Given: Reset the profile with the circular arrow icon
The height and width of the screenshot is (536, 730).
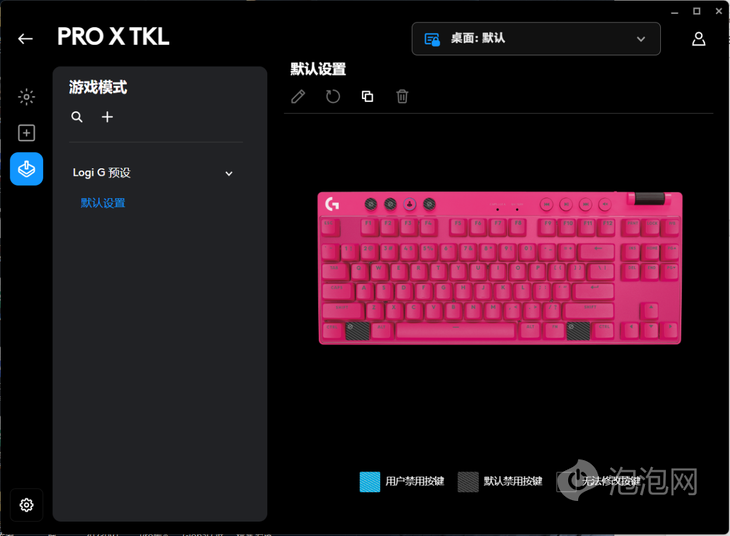Looking at the screenshot, I should tap(333, 96).
